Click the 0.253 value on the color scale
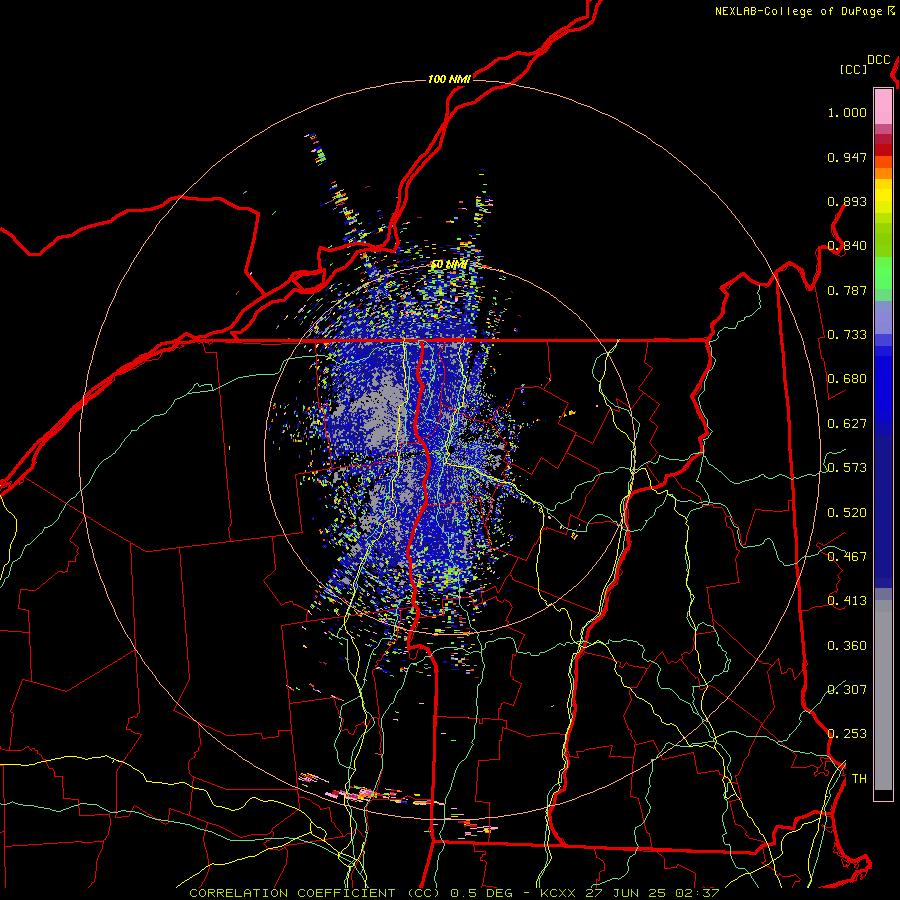This screenshot has width=900, height=900. 847,734
